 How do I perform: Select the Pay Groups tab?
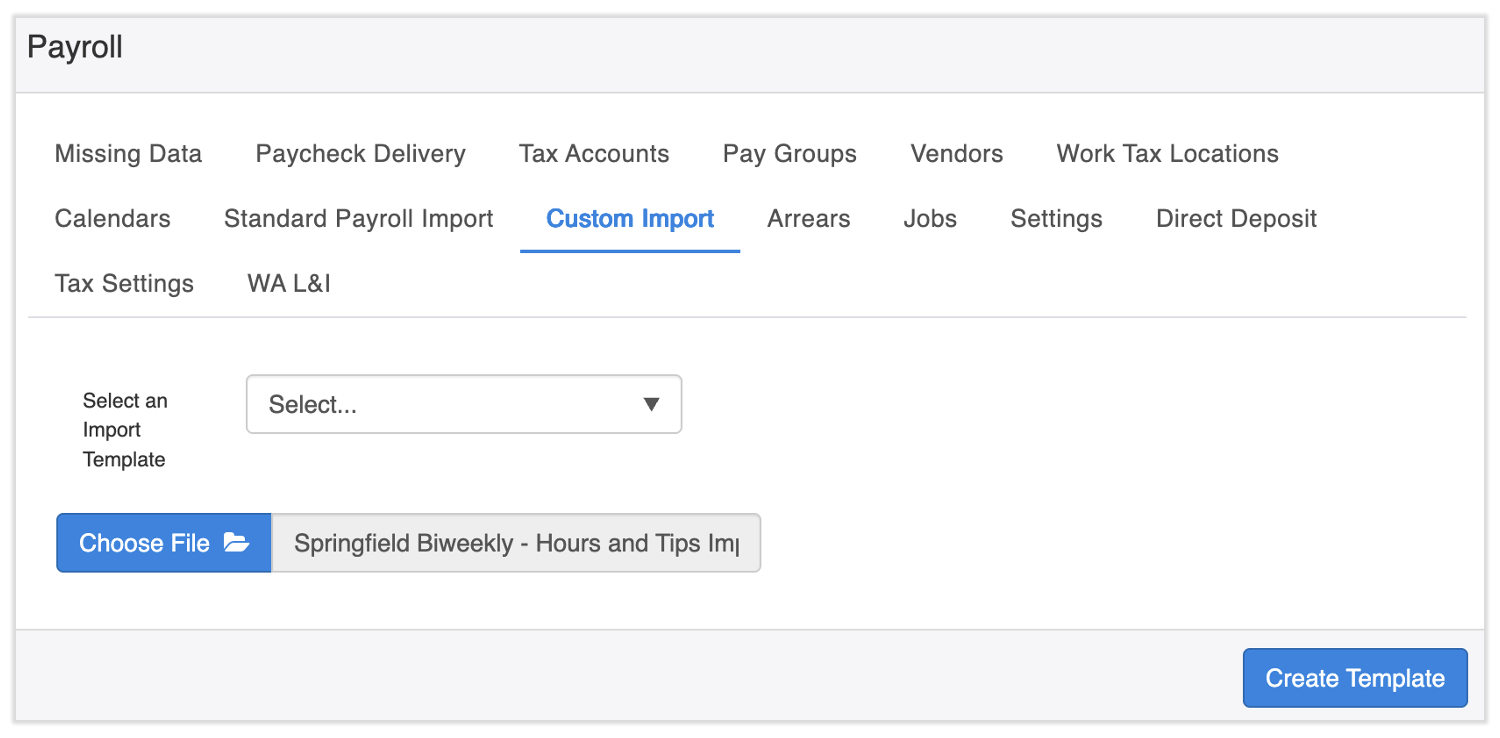point(789,154)
